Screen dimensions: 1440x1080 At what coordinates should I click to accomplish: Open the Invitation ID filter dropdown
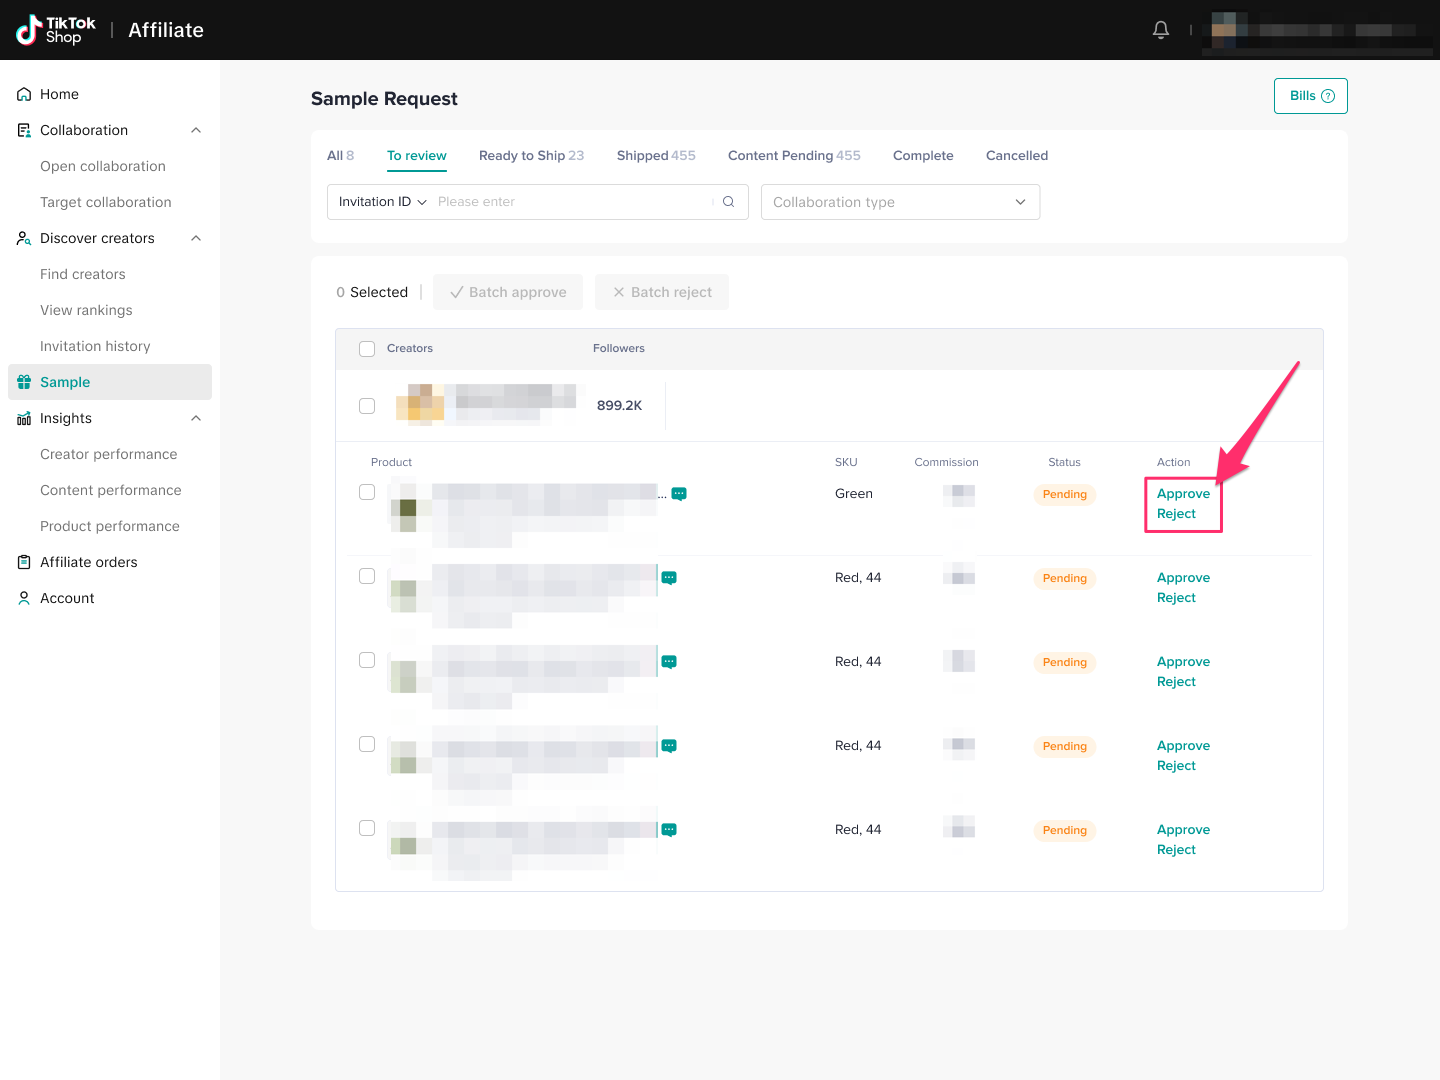pos(382,202)
